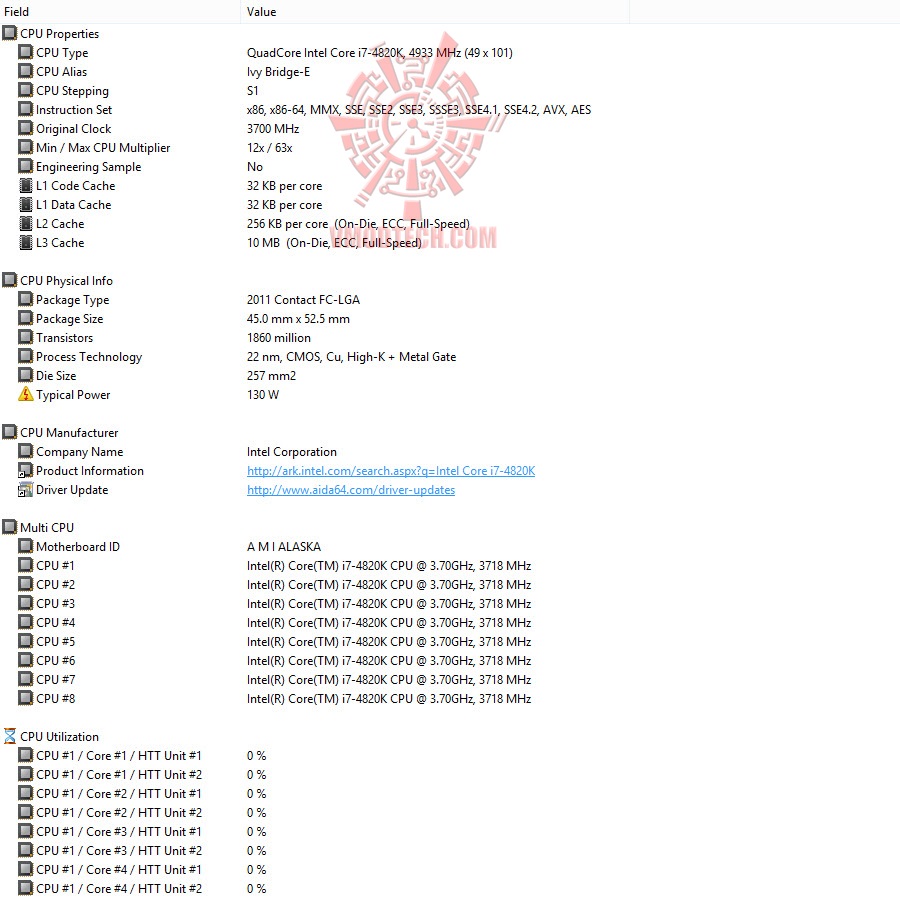Click the CPU Physical Info section icon
The image size is (900, 911).
tap(10, 281)
